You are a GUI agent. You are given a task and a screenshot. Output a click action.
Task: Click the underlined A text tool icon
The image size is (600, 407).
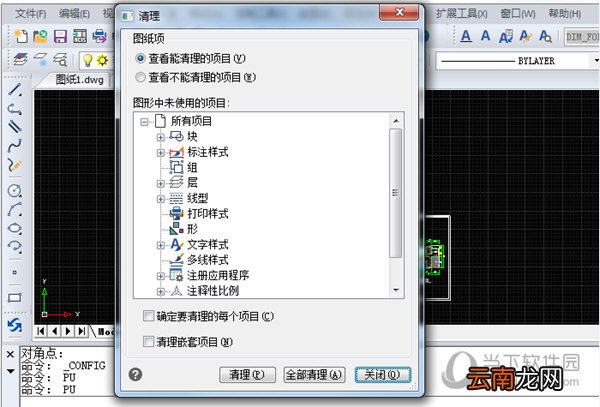(466, 36)
